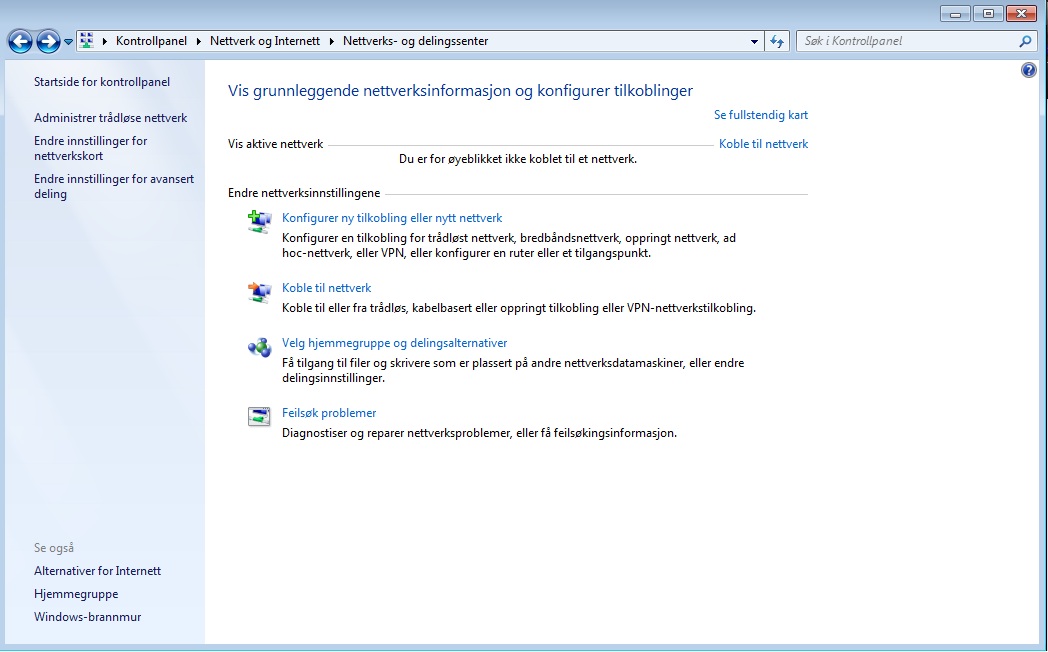Image resolution: width=1048 pixels, height=652 pixels.
Task: Click the Control Panel icon in address bar
Action: click(x=86, y=41)
